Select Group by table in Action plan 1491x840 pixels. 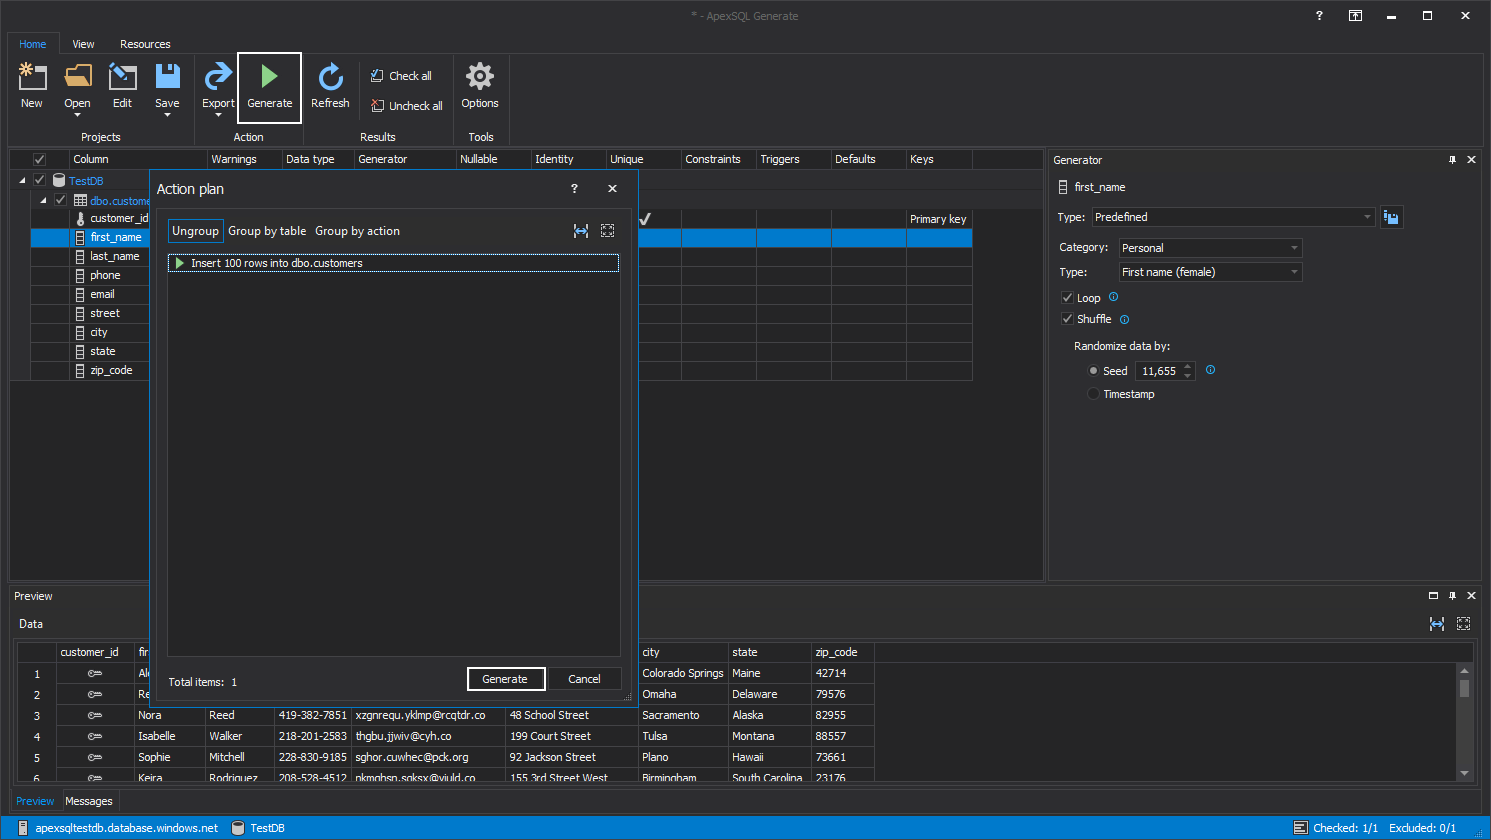point(267,230)
